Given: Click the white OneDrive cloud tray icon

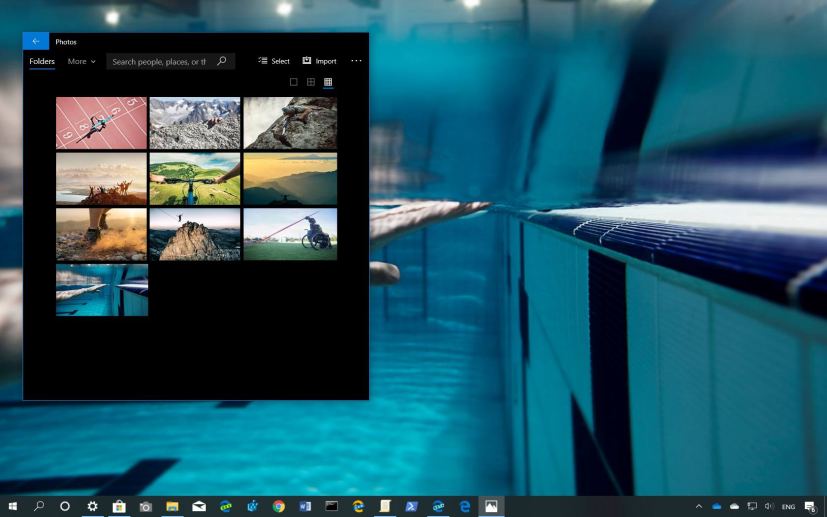Looking at the screenshot, I should [x=734, y=506].
